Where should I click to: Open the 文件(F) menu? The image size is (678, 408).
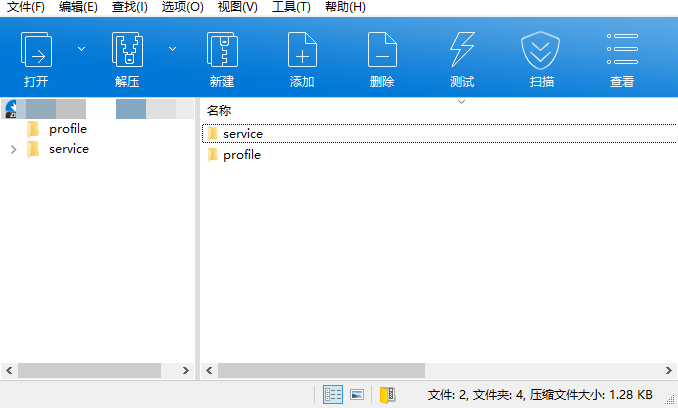click(x=26, y=7)
